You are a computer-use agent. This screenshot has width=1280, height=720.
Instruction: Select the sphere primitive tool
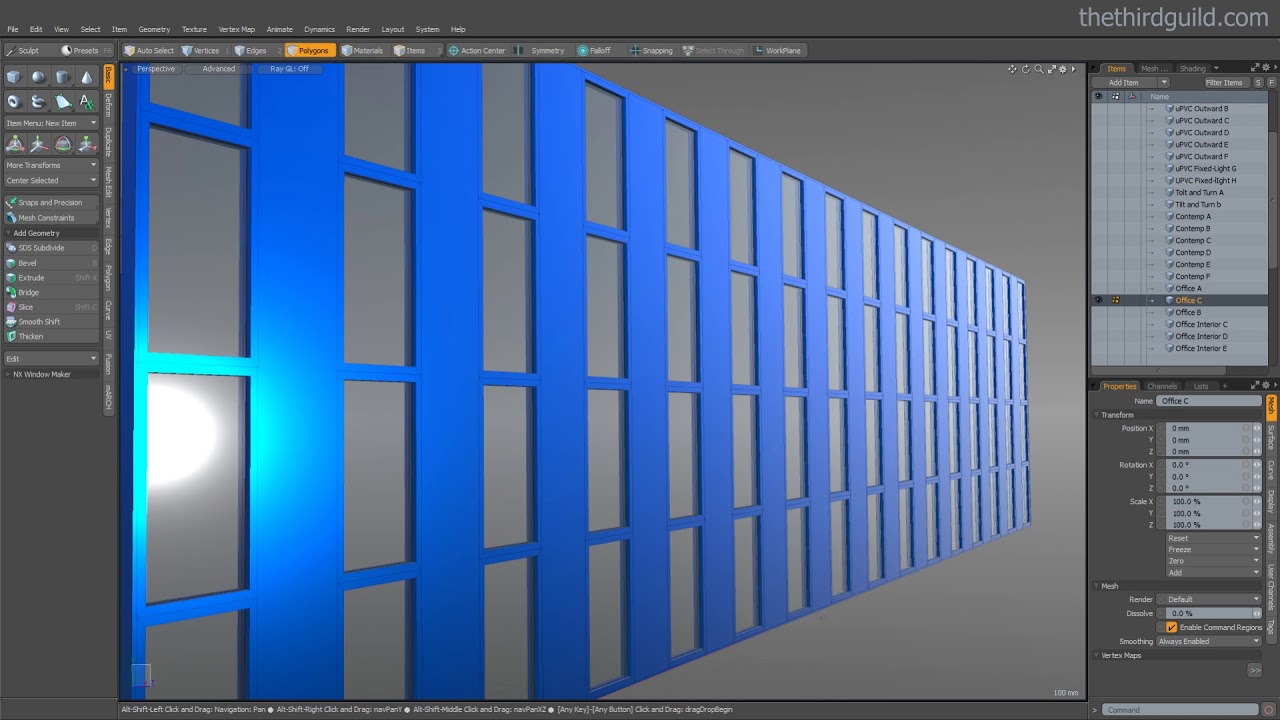(38, 77)
